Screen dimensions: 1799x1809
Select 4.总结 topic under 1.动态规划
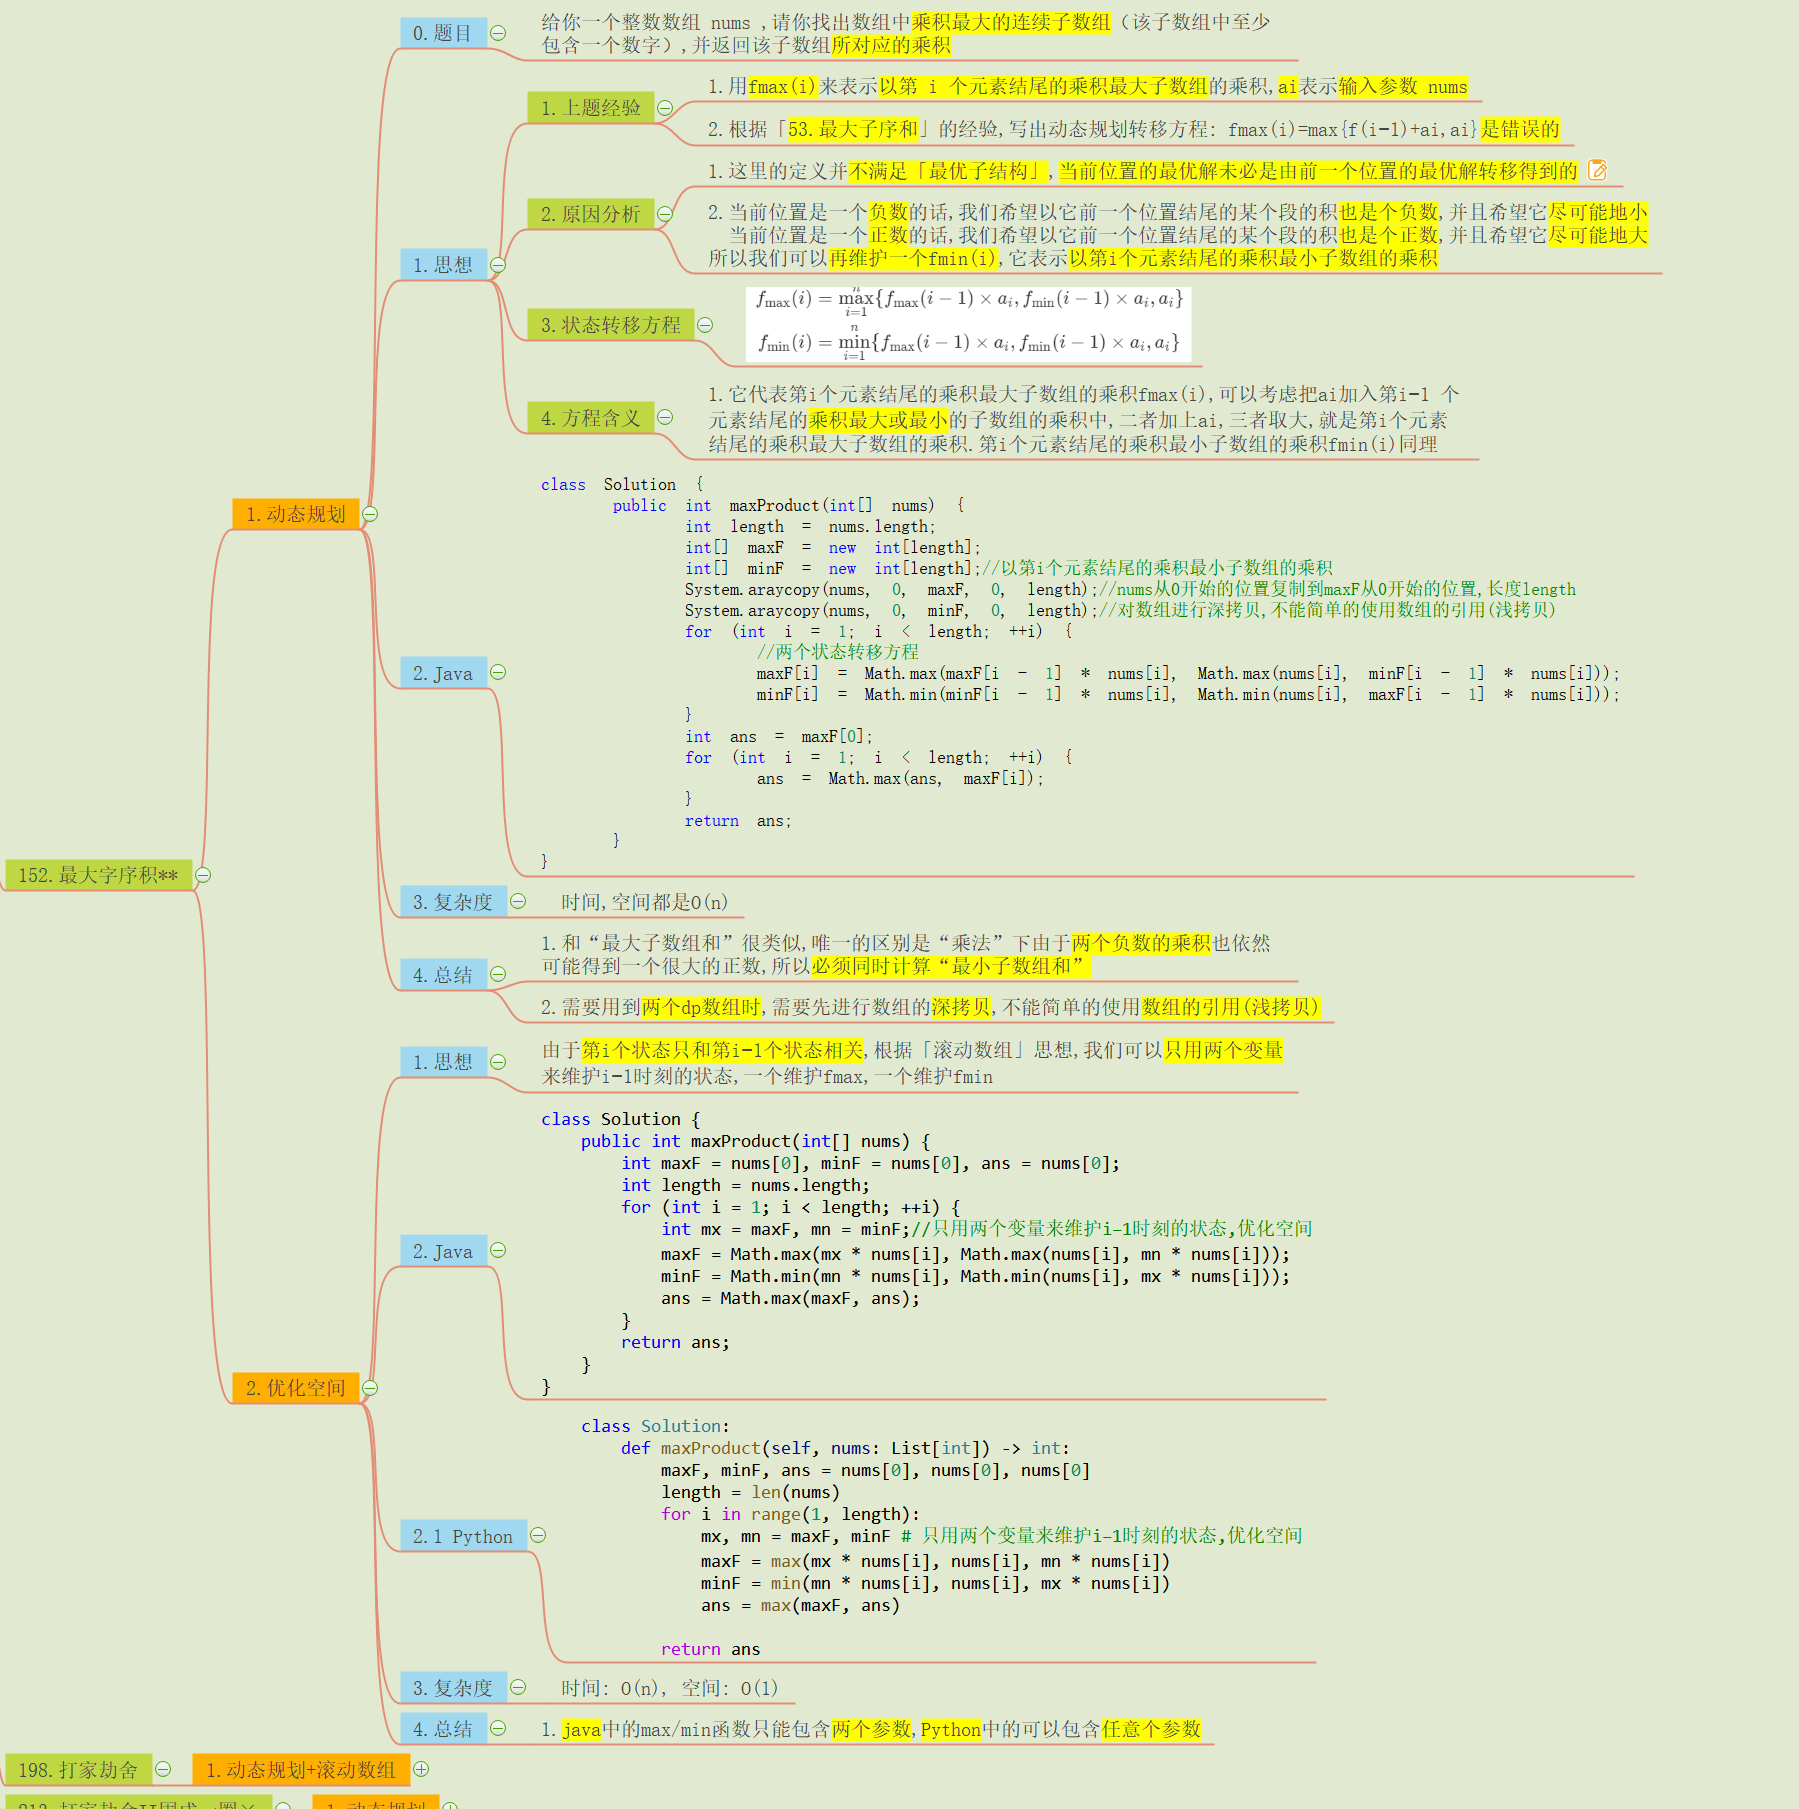coord(443,974)
